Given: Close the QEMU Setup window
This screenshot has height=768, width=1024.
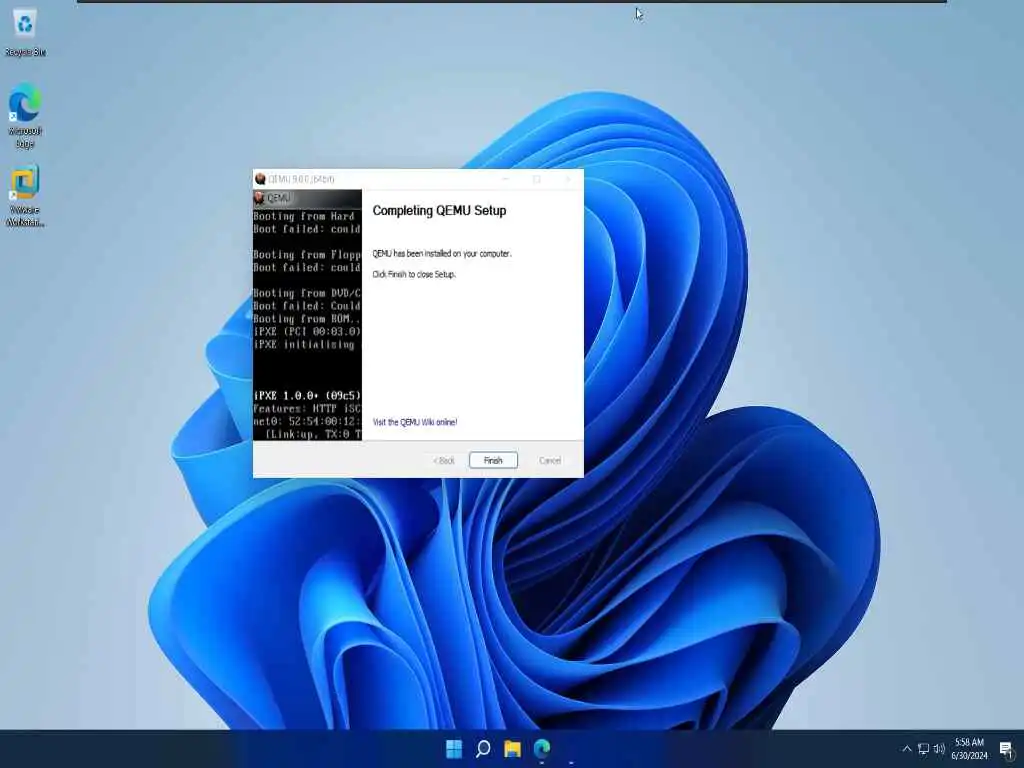Looking at the screenshot, I should [568, 179].
